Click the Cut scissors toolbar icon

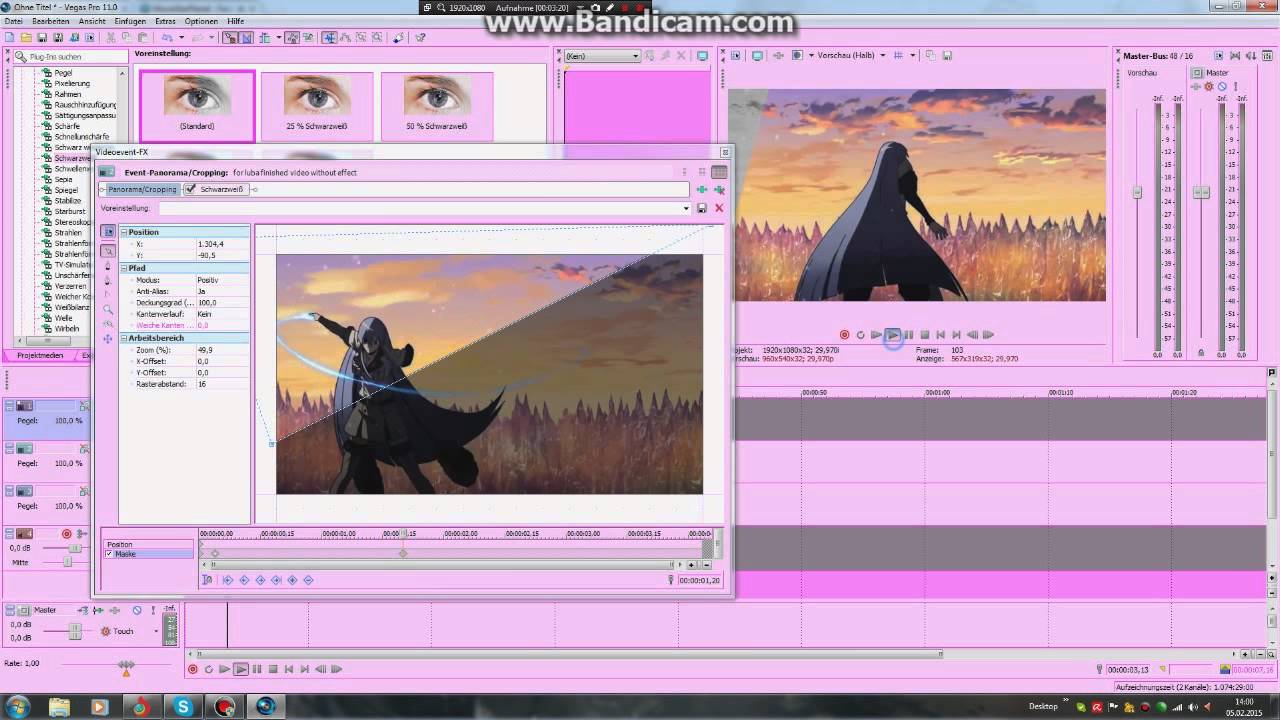[x=110, y=38]
